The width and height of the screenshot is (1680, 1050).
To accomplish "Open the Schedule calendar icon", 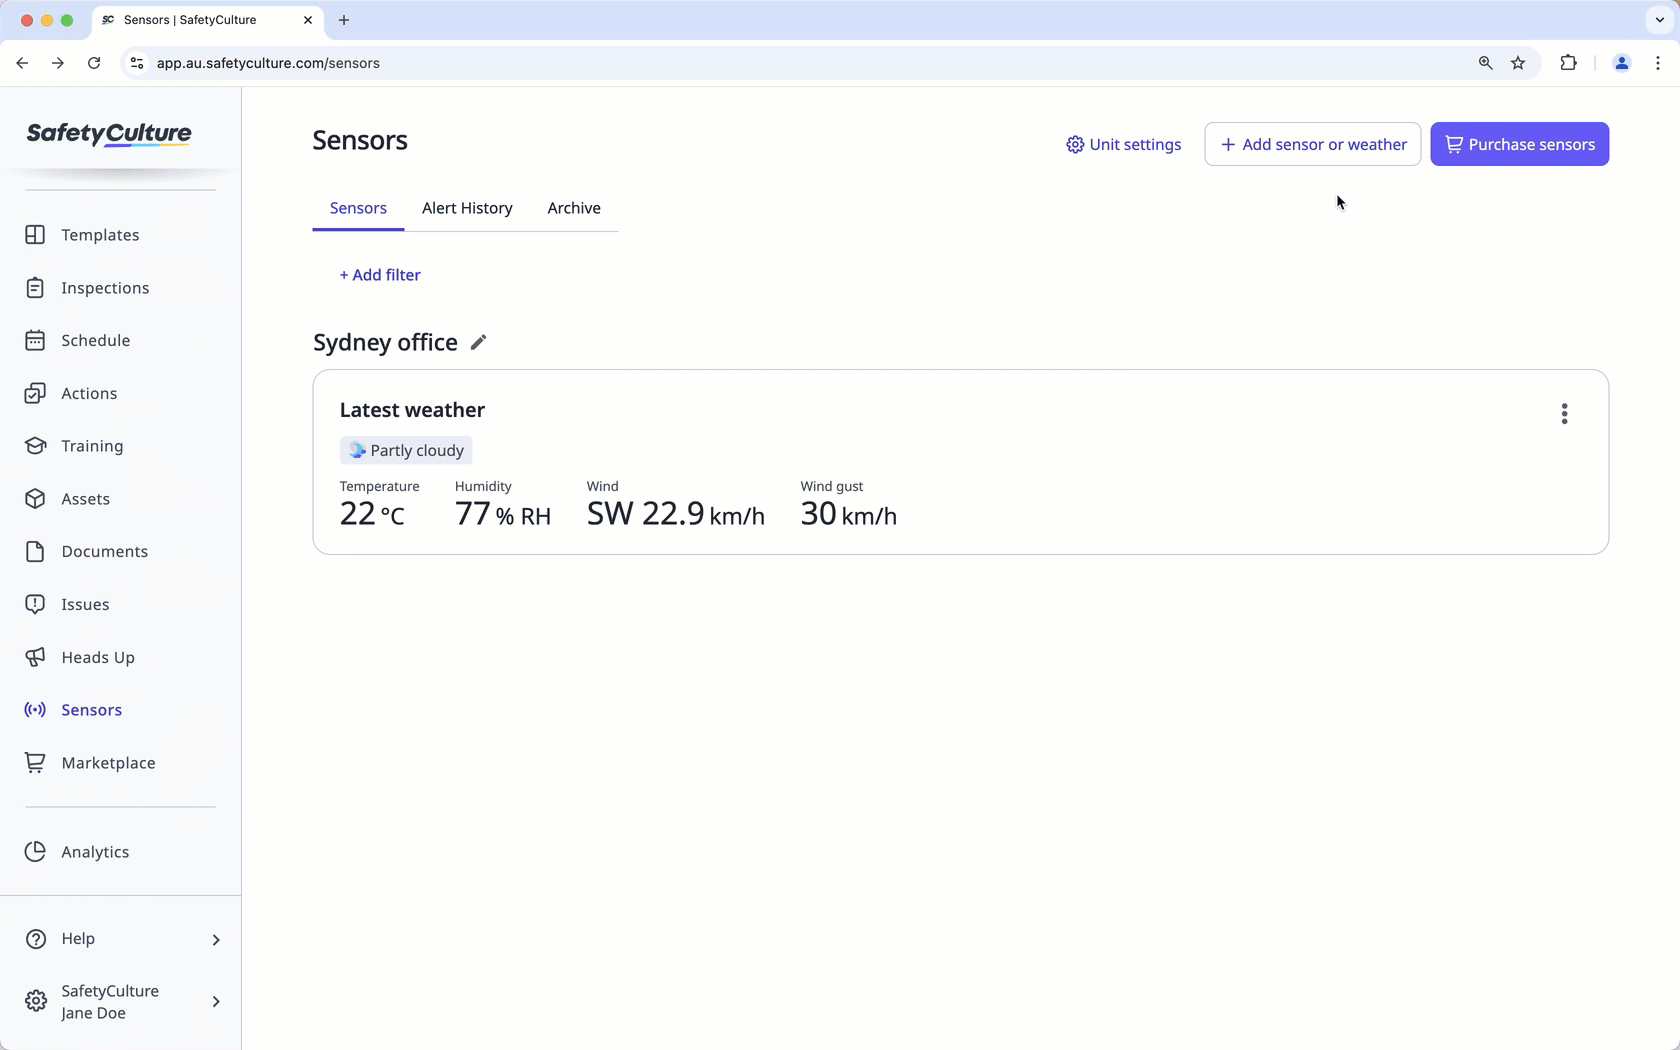I will (x=35, y=341).
